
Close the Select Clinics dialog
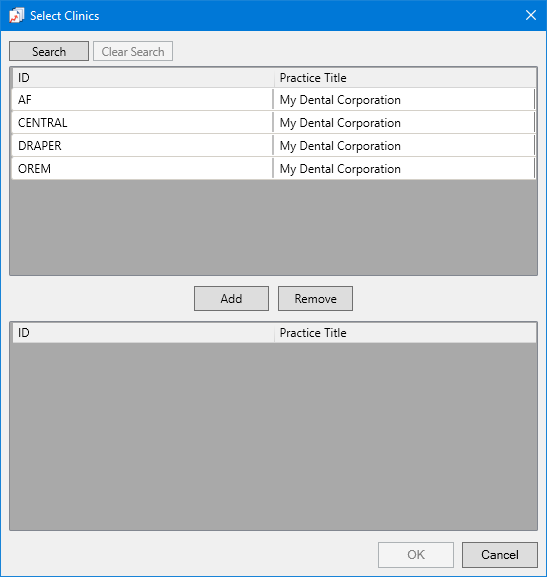point(530,15)
